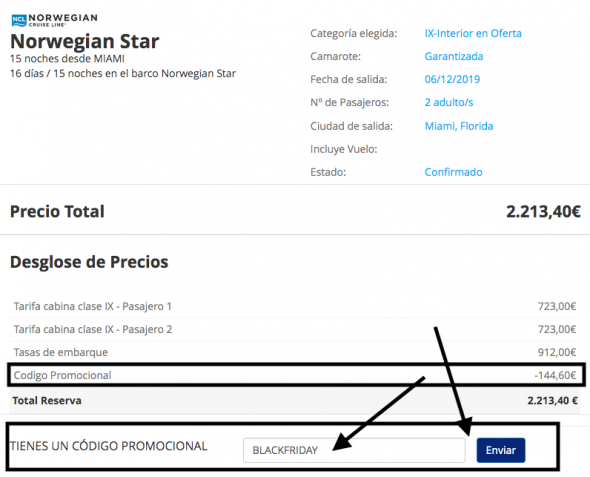
Task: Click the 912,00€ boarding tax amount
Action: coord(557,352)
